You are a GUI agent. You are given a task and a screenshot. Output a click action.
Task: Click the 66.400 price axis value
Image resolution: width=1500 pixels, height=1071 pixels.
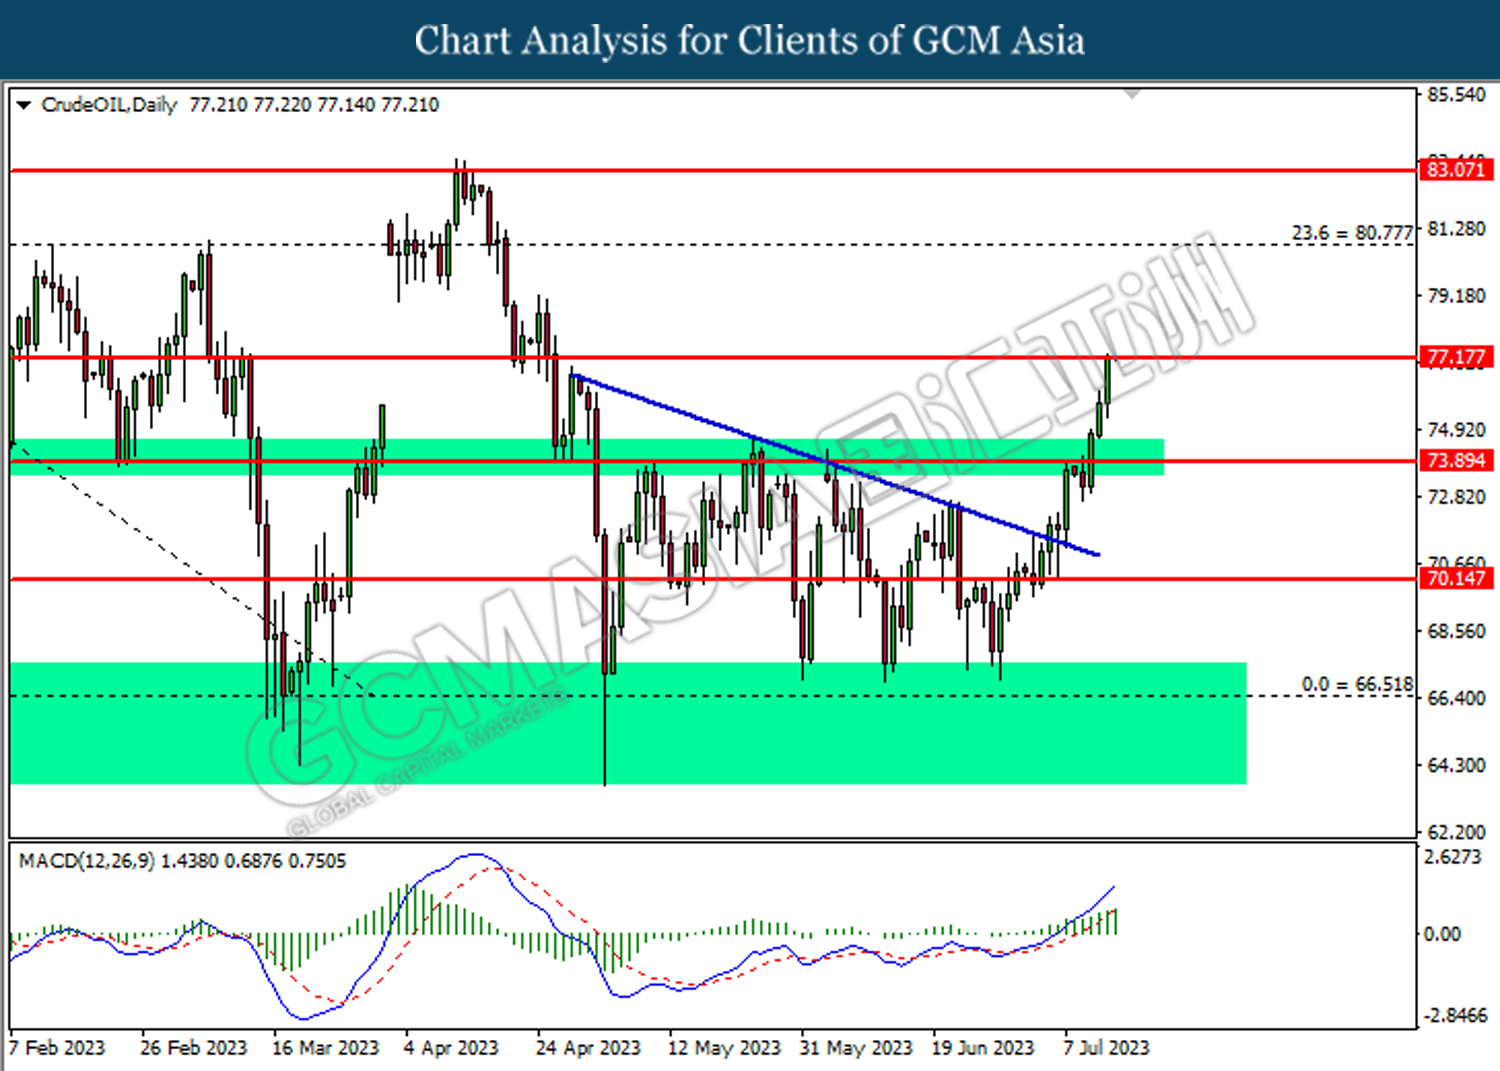tap(1456, 698)
